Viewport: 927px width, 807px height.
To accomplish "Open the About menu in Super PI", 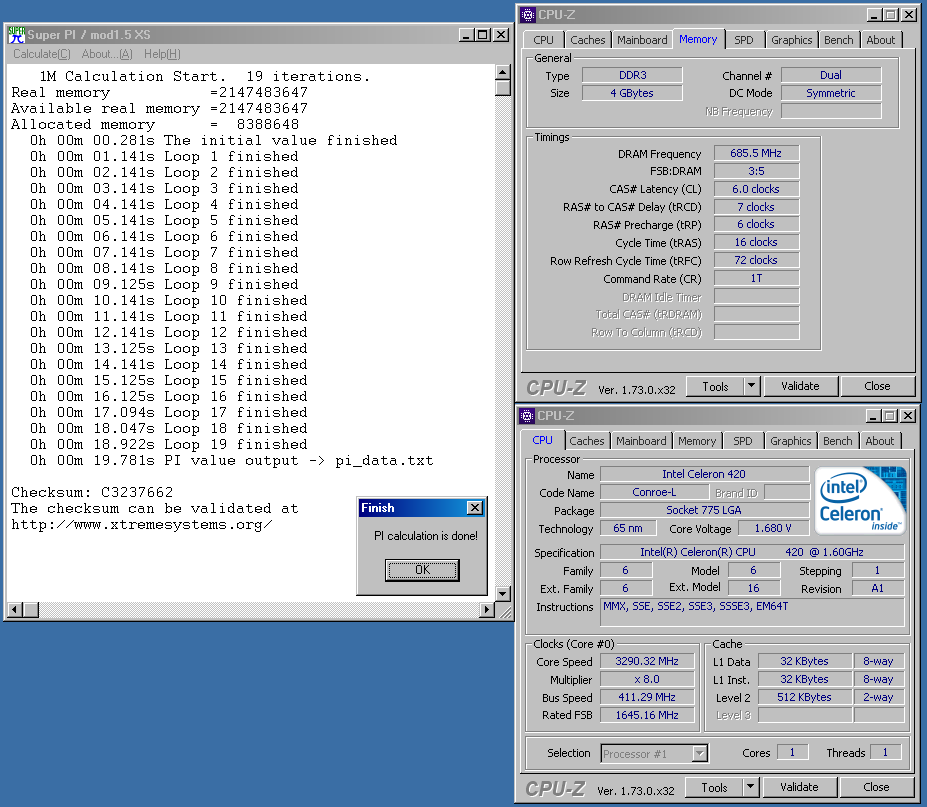I will [107, 54].
